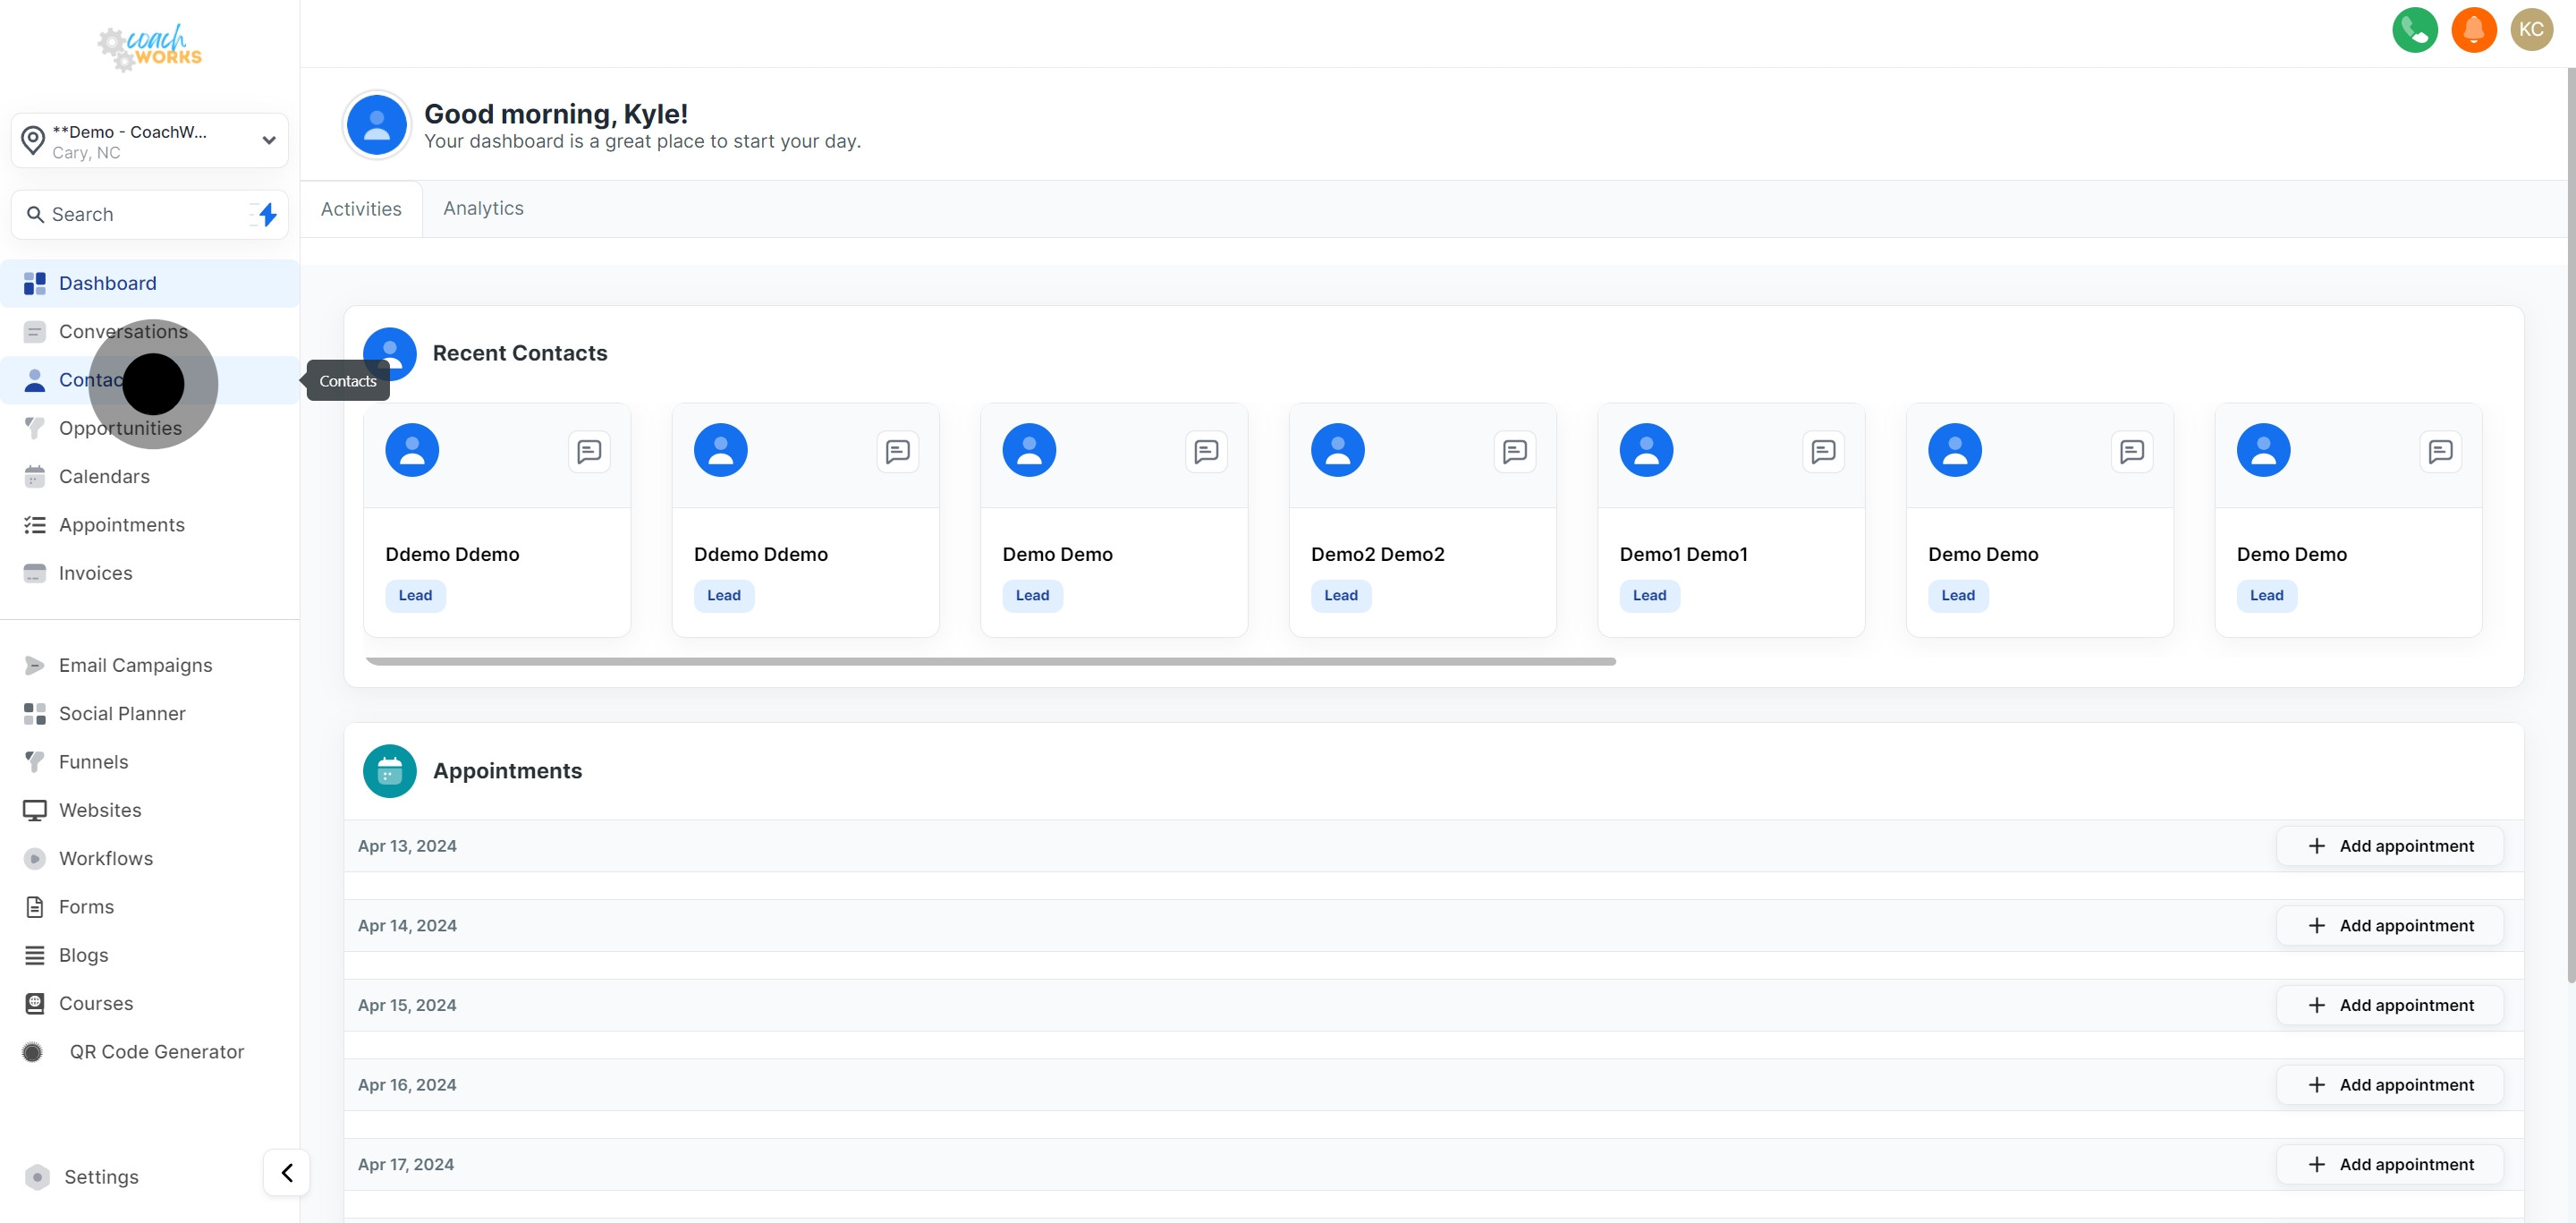Open Settings in the sidebar
The image size is (2576, 1223).
pyautogui.click(x=100, y=1177)
